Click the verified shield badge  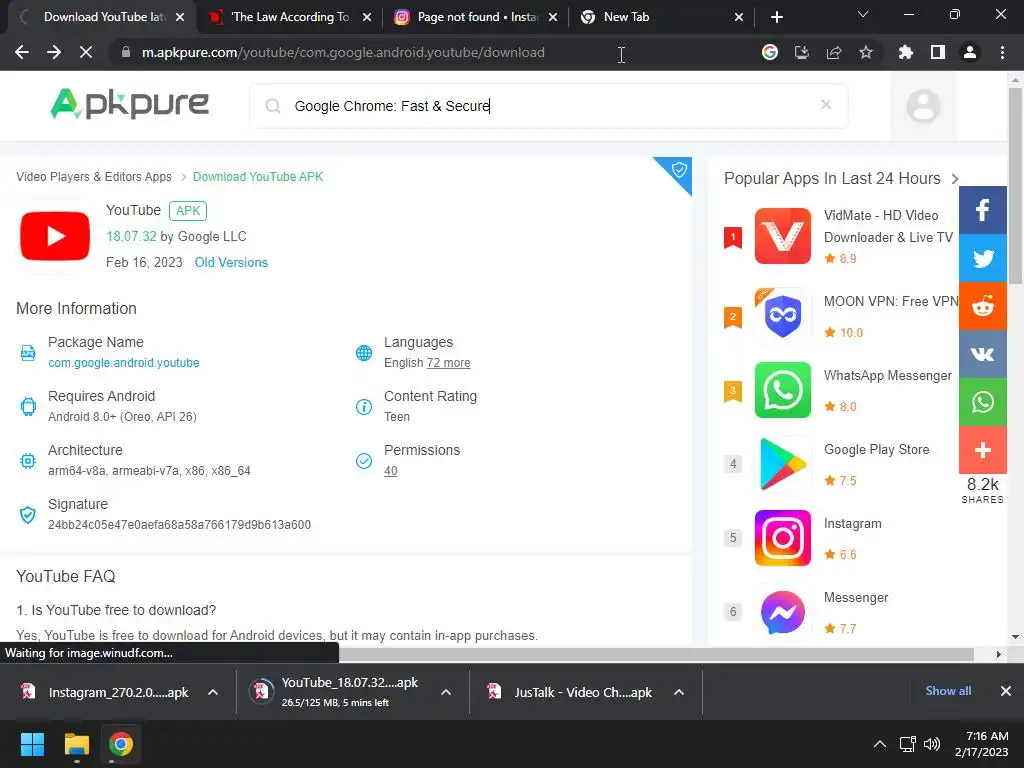[x=679, y=170]
